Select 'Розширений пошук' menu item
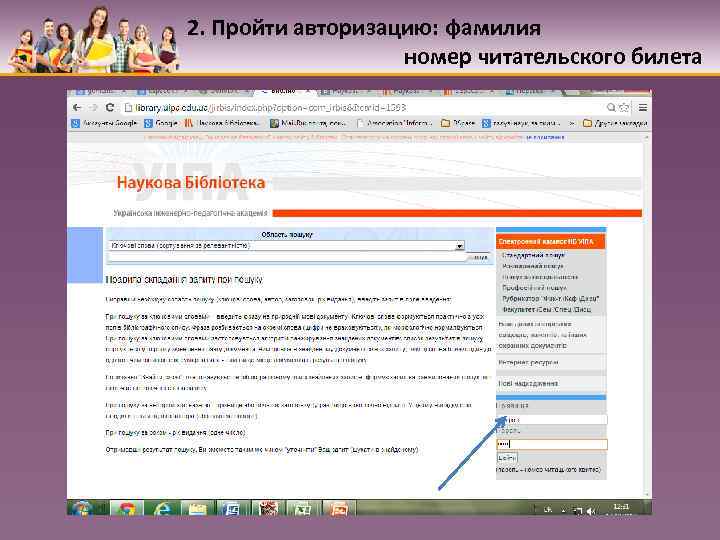The image size is (720, 540). [533, 266]
